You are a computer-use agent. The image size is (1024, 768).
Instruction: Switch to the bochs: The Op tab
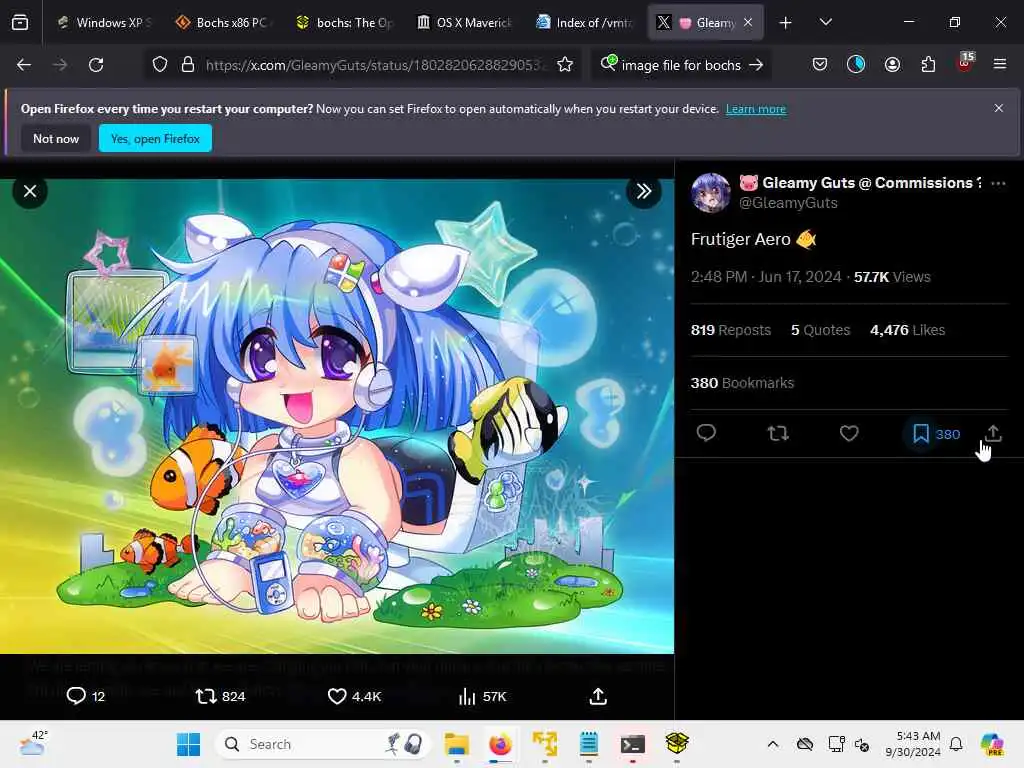coord(345,23)
